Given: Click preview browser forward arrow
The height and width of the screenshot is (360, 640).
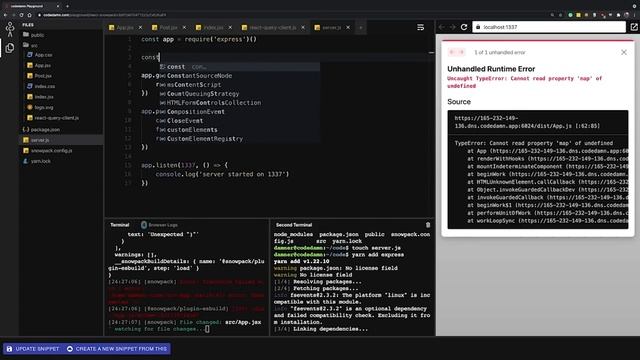Looking at the screenshot, I should [x=452, y=27].
